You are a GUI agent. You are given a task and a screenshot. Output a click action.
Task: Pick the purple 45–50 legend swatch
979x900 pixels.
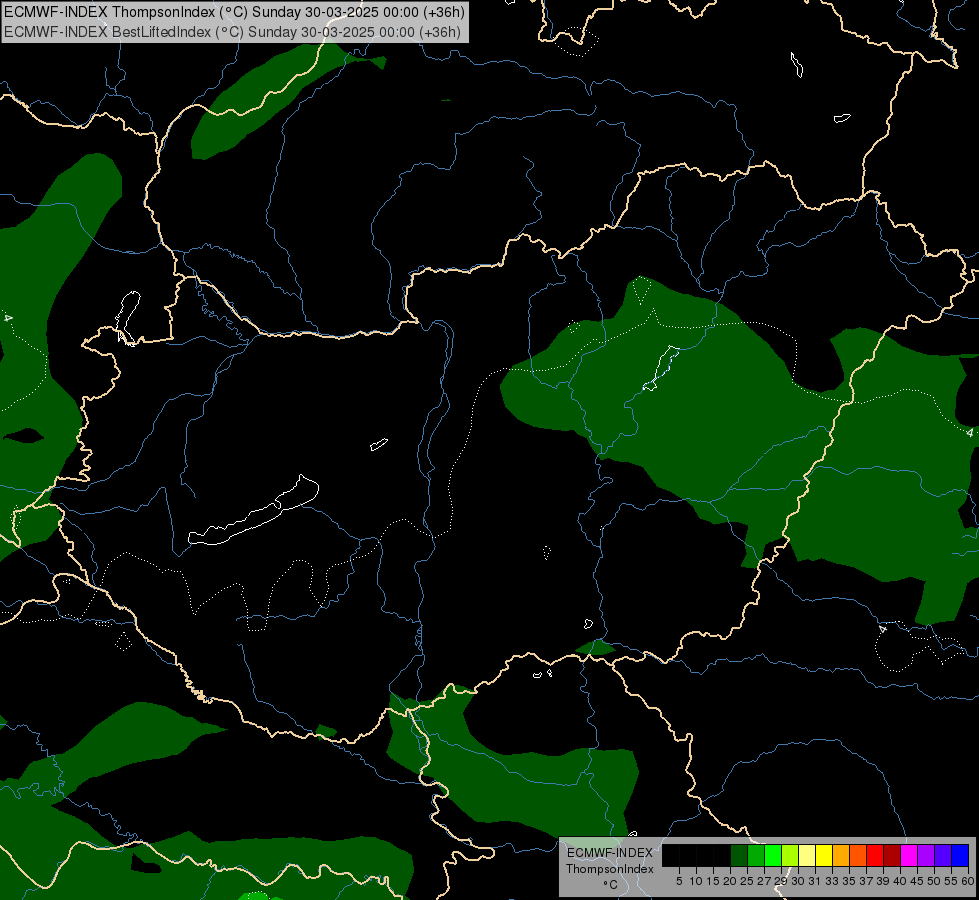[x=926, y=855]
